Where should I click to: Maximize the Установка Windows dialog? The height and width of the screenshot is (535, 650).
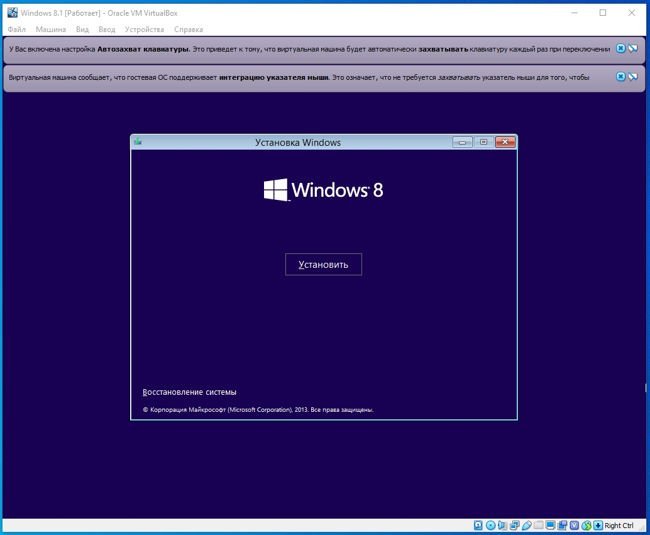(483, 142)
